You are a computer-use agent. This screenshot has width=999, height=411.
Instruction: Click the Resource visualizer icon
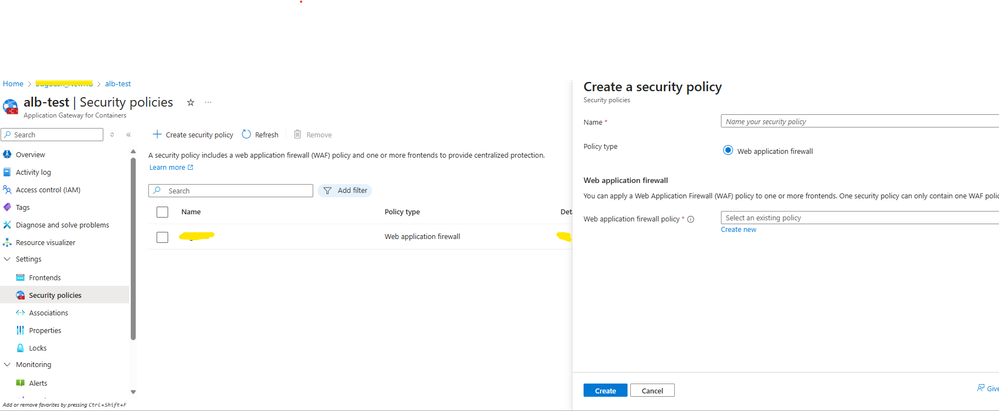point(8,243)
